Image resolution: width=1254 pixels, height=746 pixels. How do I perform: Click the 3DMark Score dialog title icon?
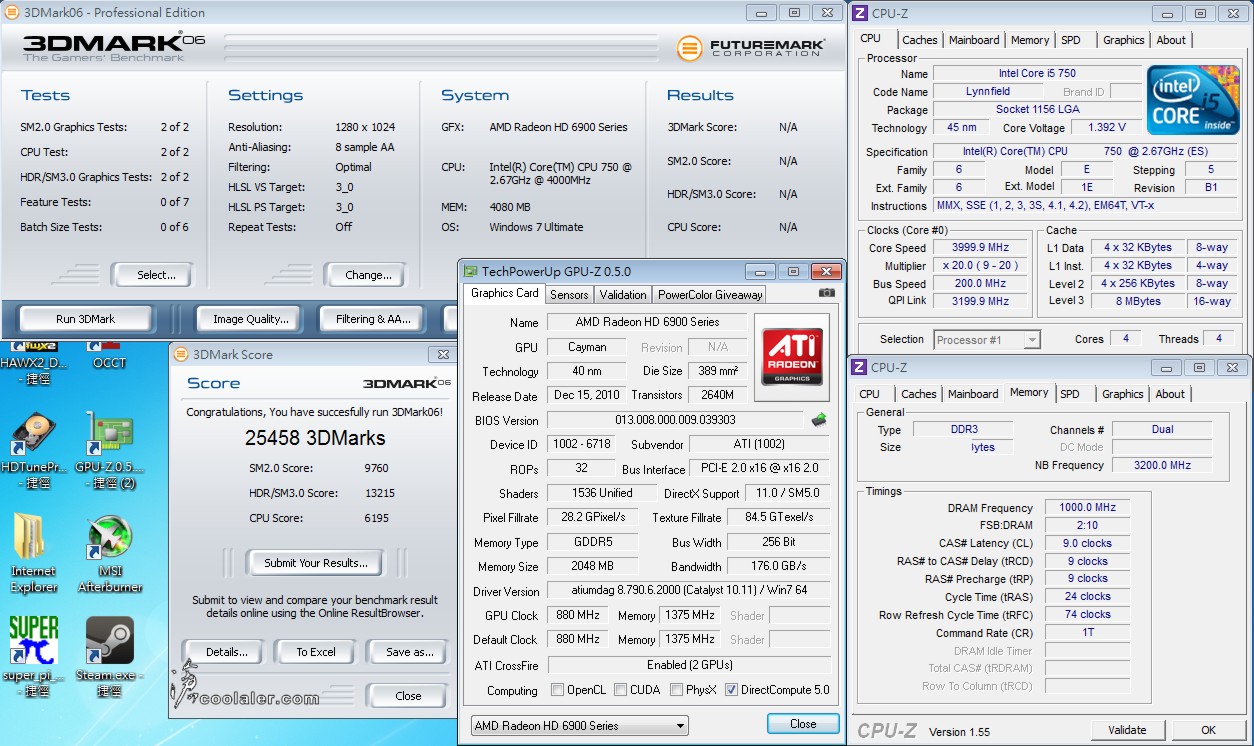coord(181,354)
